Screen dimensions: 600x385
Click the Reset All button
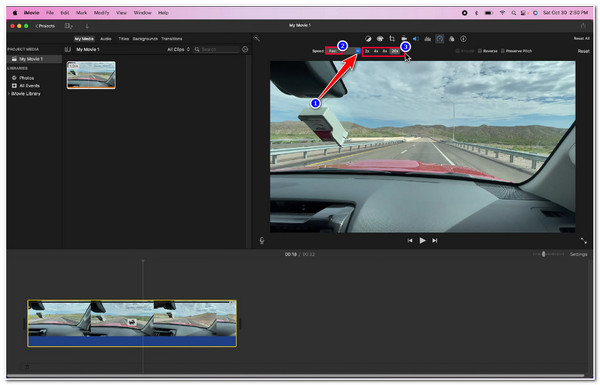point(581,38)
